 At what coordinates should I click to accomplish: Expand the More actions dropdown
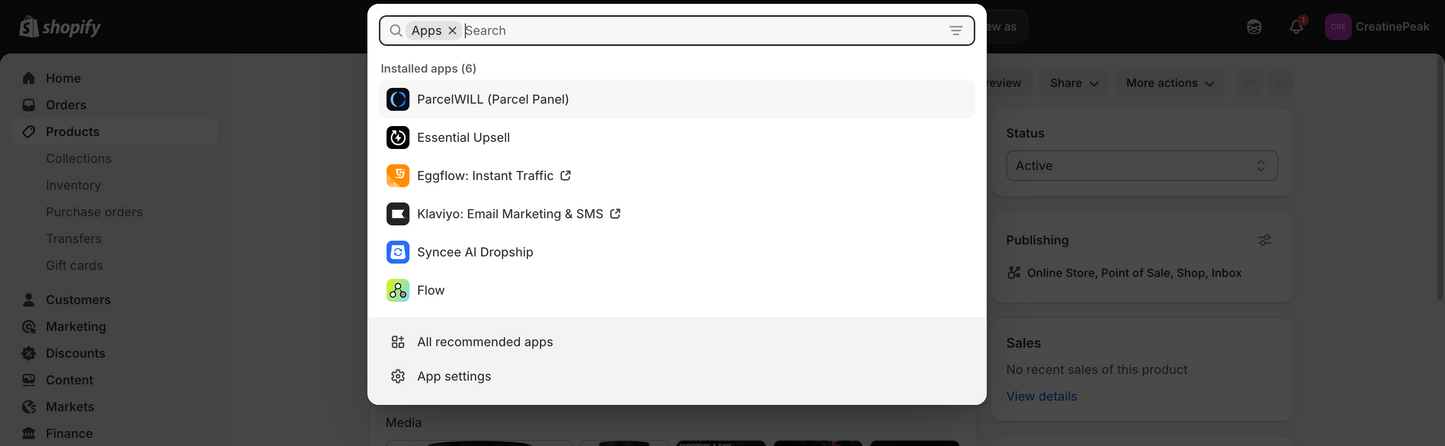pyautogui.click(x=1171, y=83)
